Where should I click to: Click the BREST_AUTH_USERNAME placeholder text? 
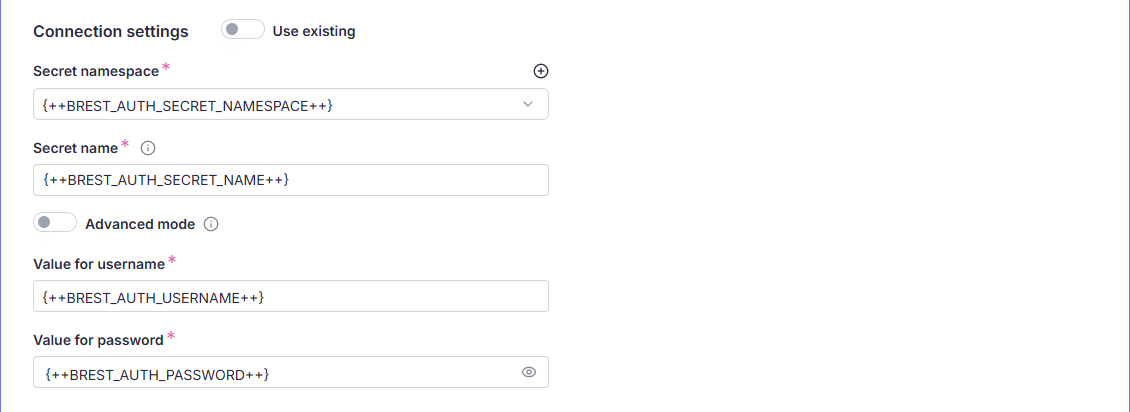click(x=154, y=297)
